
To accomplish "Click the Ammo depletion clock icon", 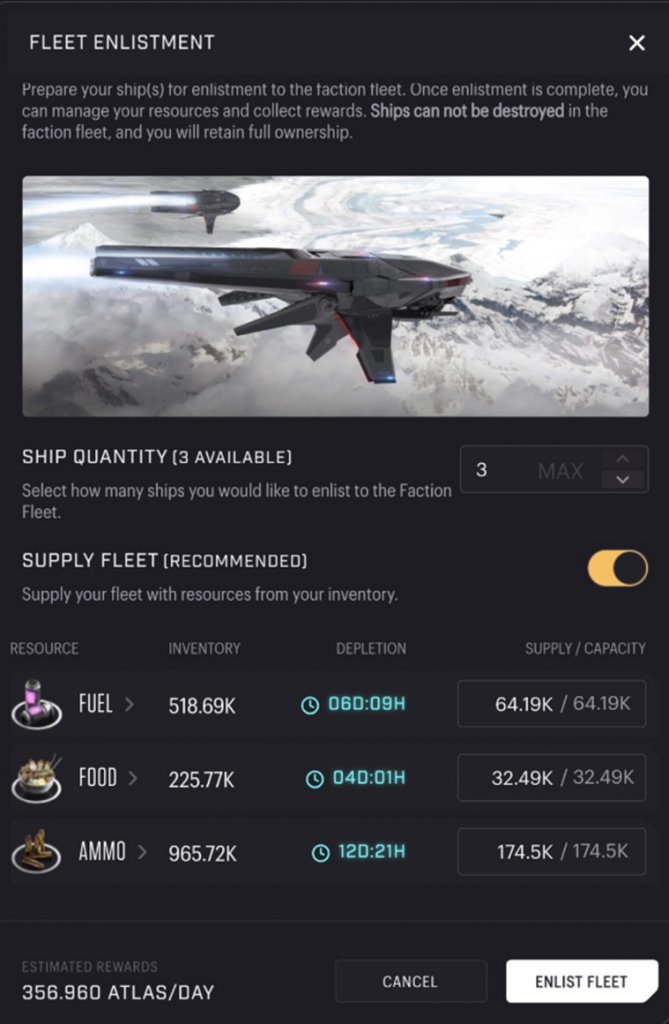I will pyautogui.click(x=320, y=853).
